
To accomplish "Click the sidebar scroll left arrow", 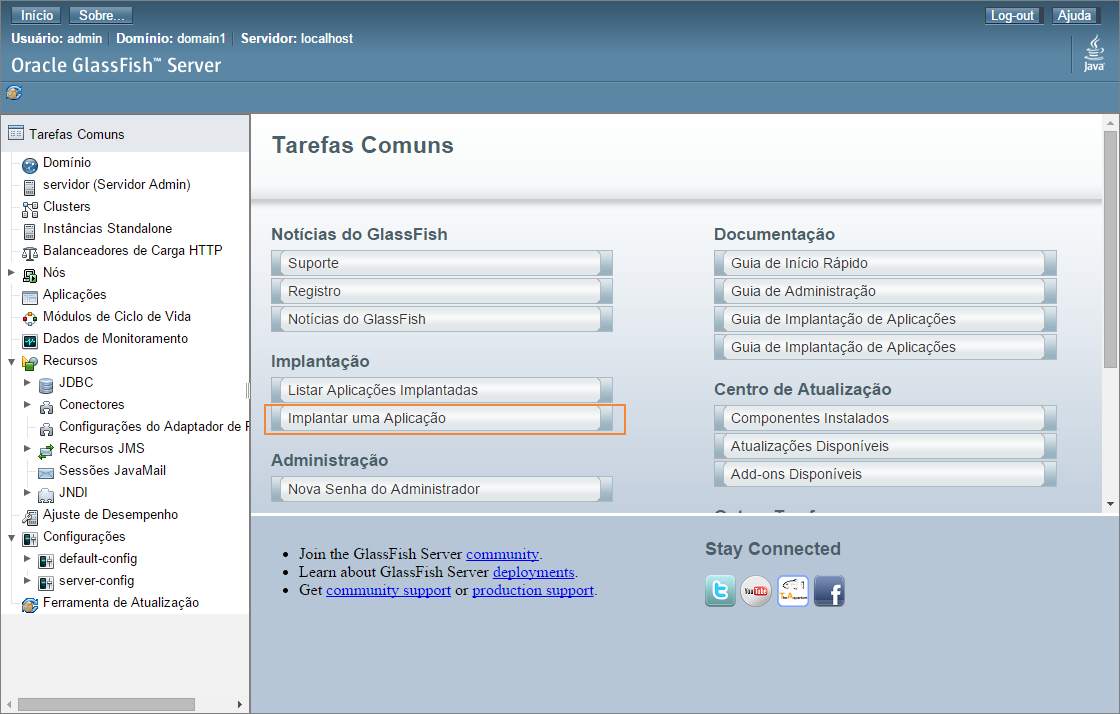I will [x=9, y=705].
